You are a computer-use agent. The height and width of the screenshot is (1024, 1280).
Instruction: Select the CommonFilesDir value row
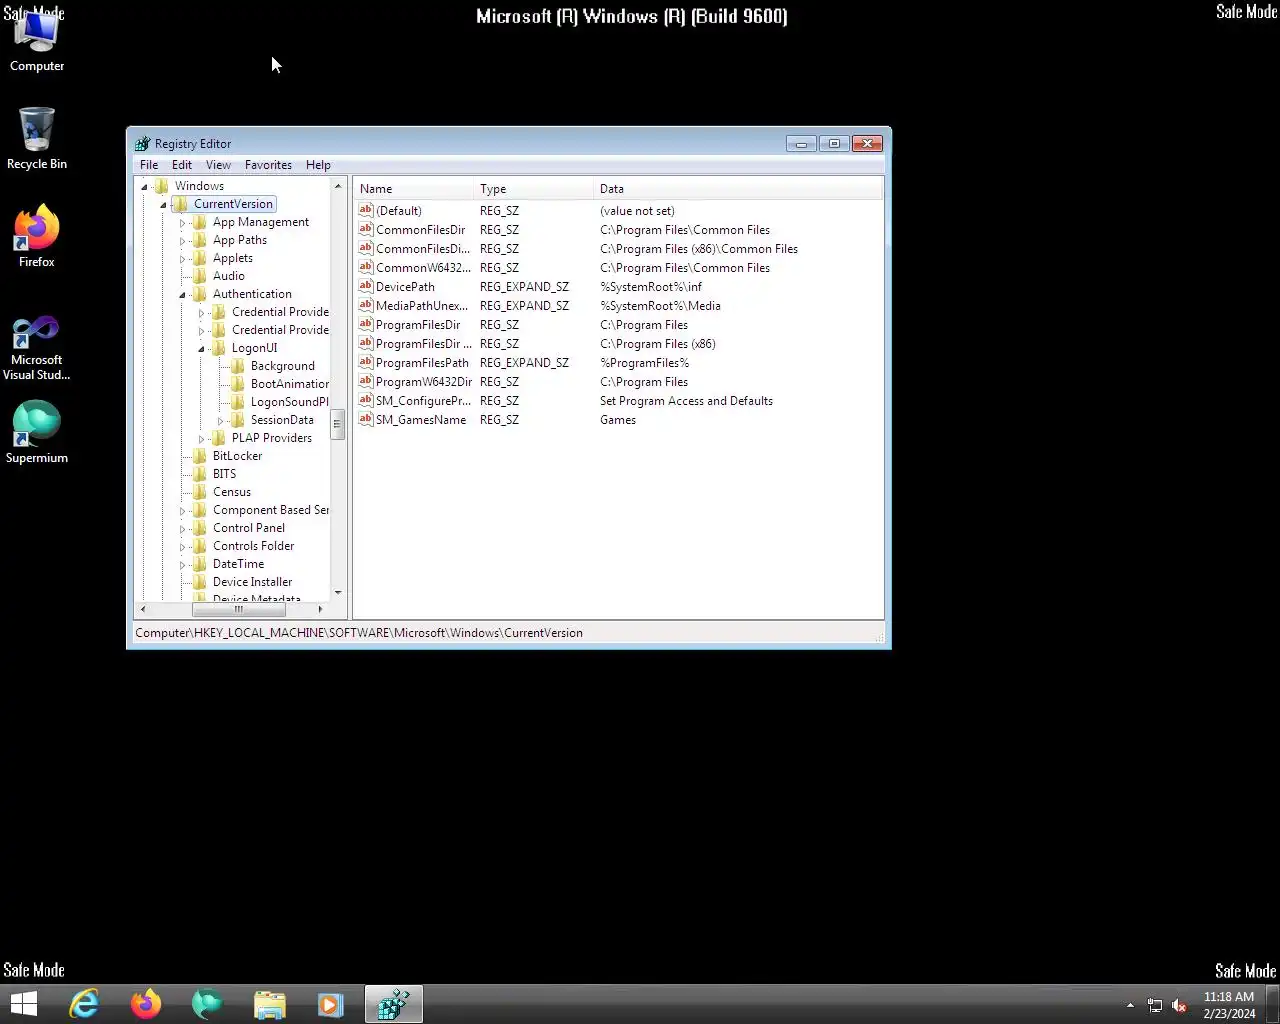(x=420, y=230)
